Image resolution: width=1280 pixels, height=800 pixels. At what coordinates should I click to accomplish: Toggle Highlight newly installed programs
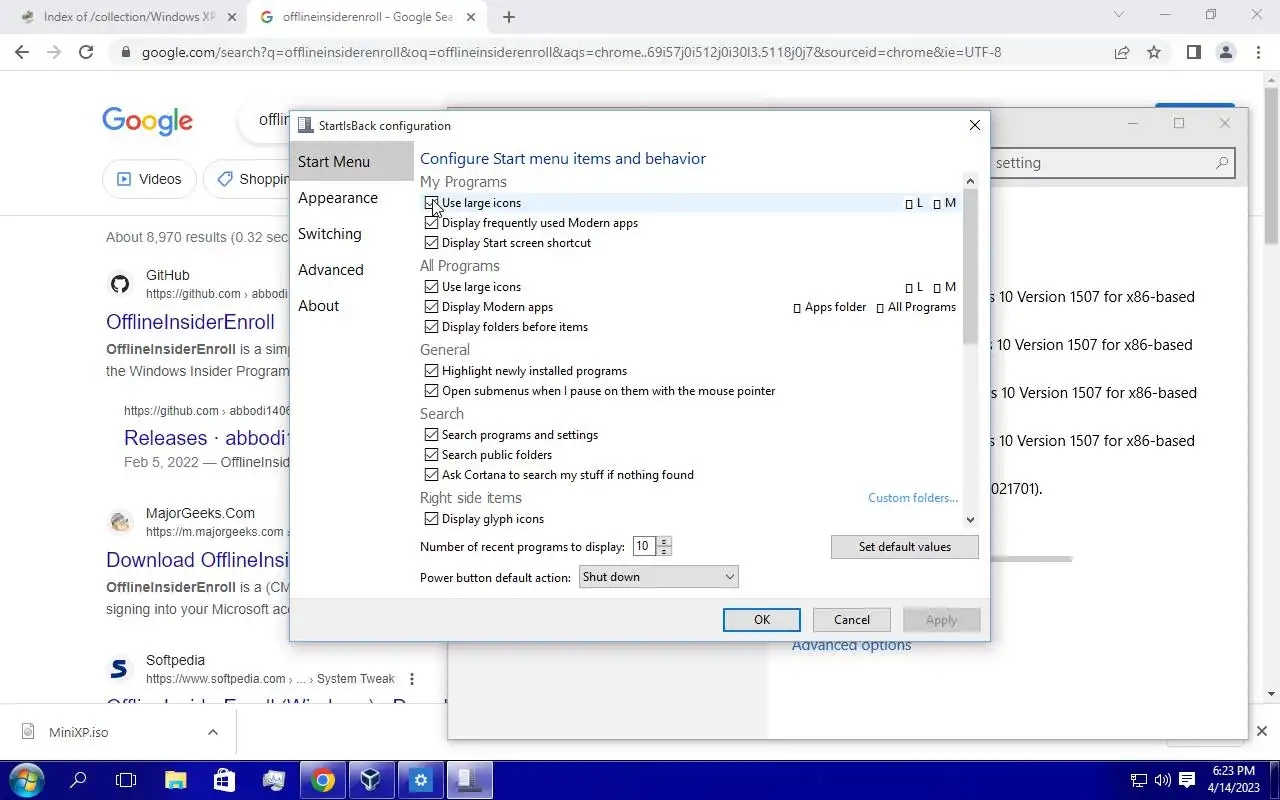[431, 371]
